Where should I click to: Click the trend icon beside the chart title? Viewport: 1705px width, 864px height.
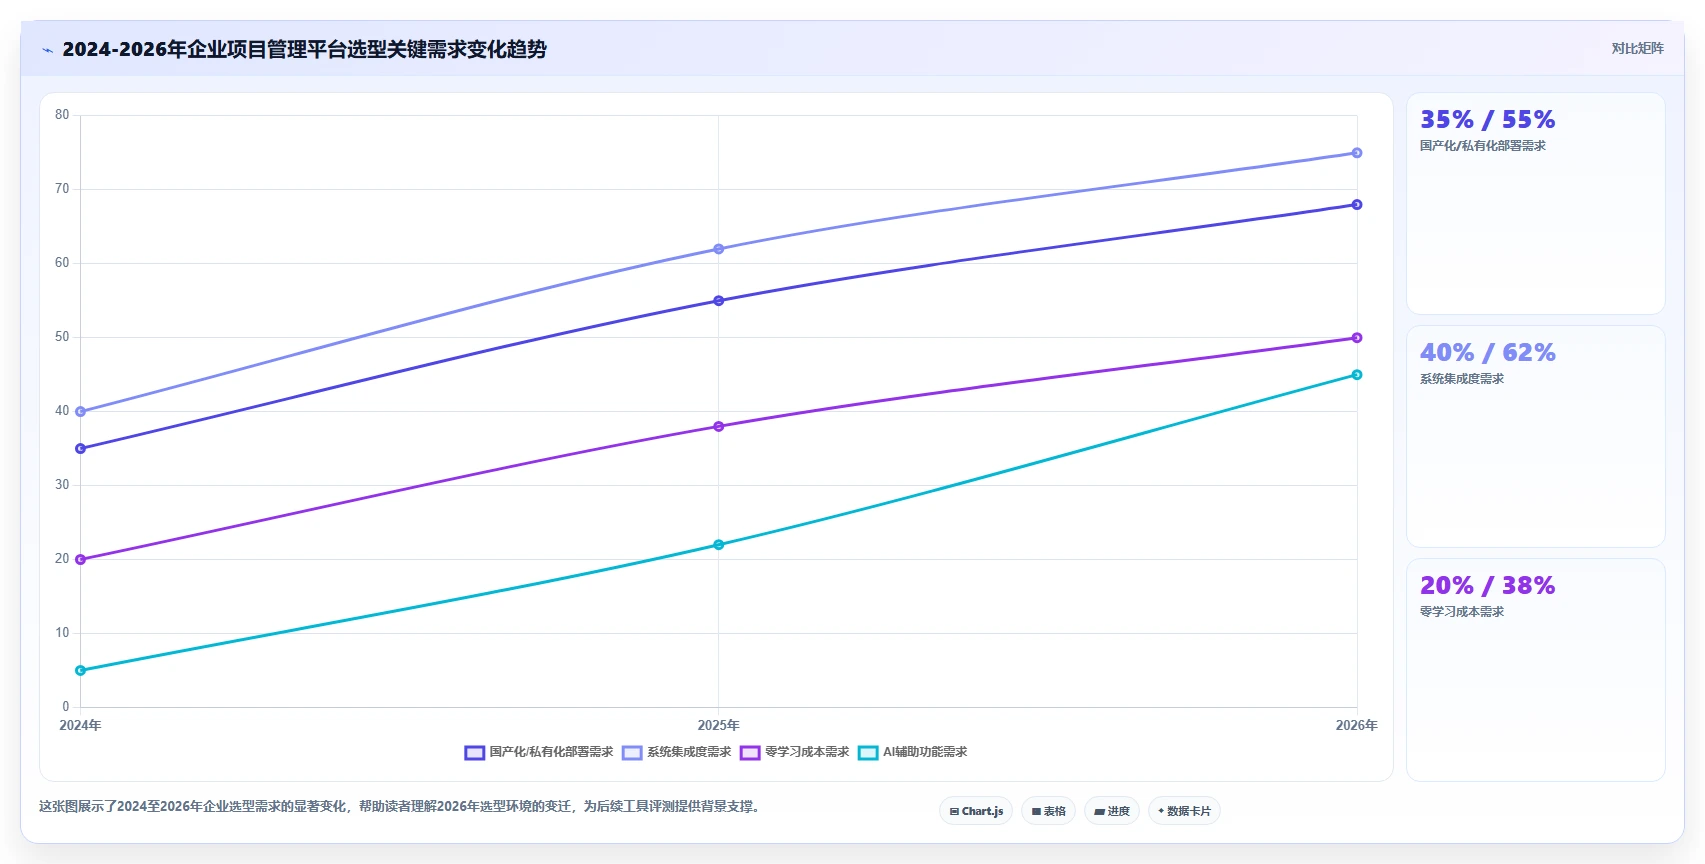coord(47,50)
